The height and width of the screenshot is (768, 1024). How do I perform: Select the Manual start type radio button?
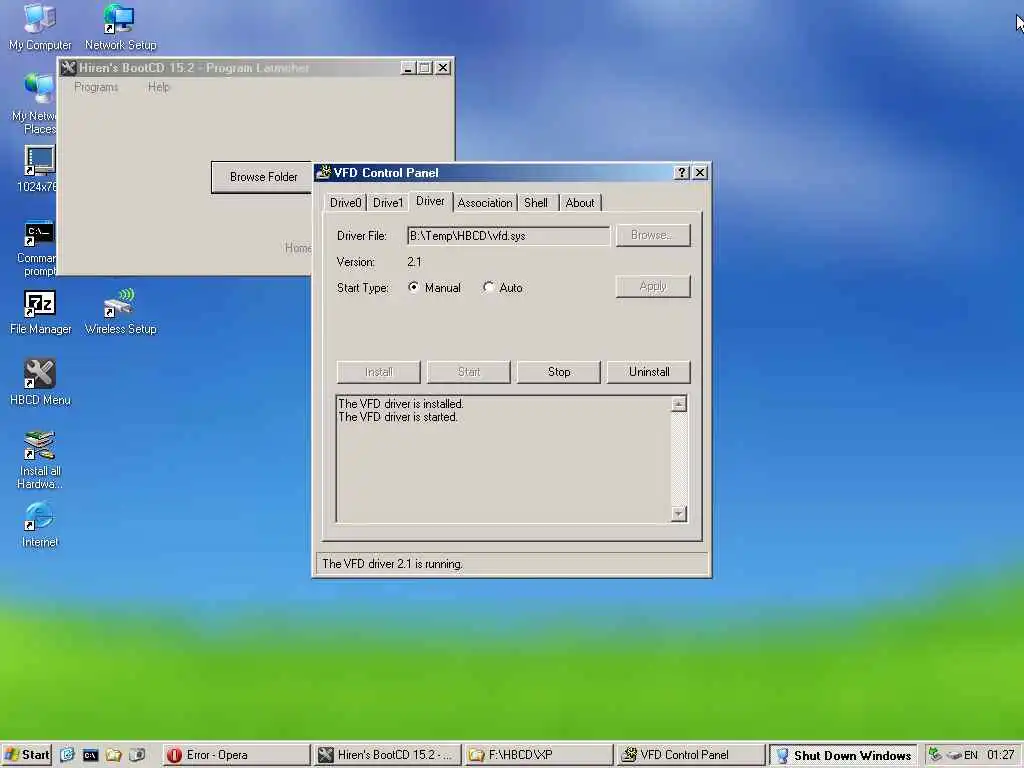pyautogui.click(x=413, y=287)
